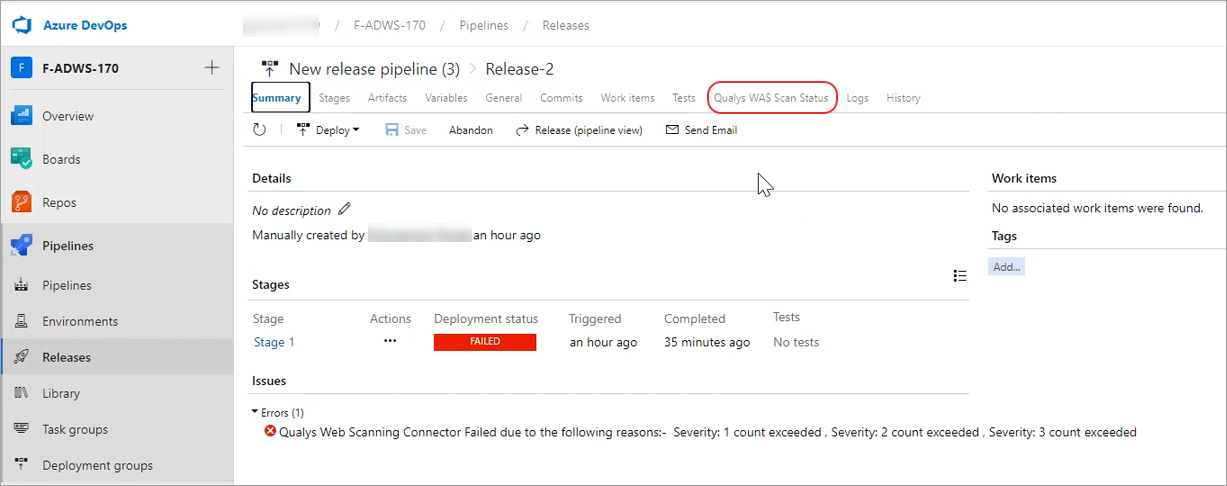
Task: Add new item with the plus icon
Action: point(212,68)
